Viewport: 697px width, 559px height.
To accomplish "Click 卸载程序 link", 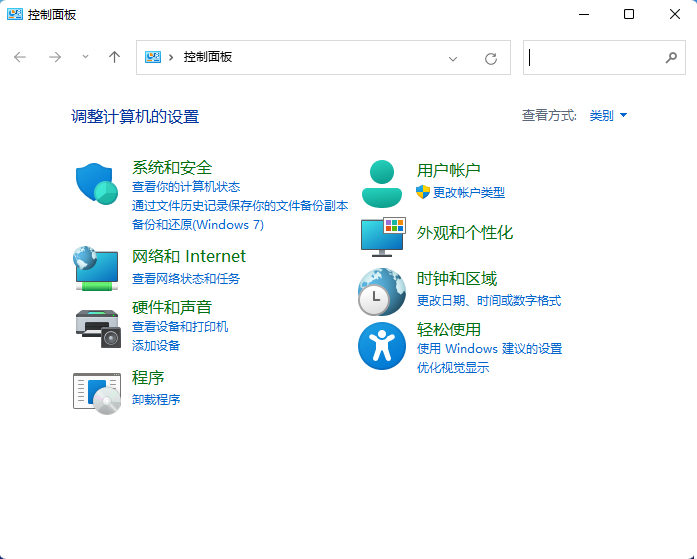I will (156, 399).
